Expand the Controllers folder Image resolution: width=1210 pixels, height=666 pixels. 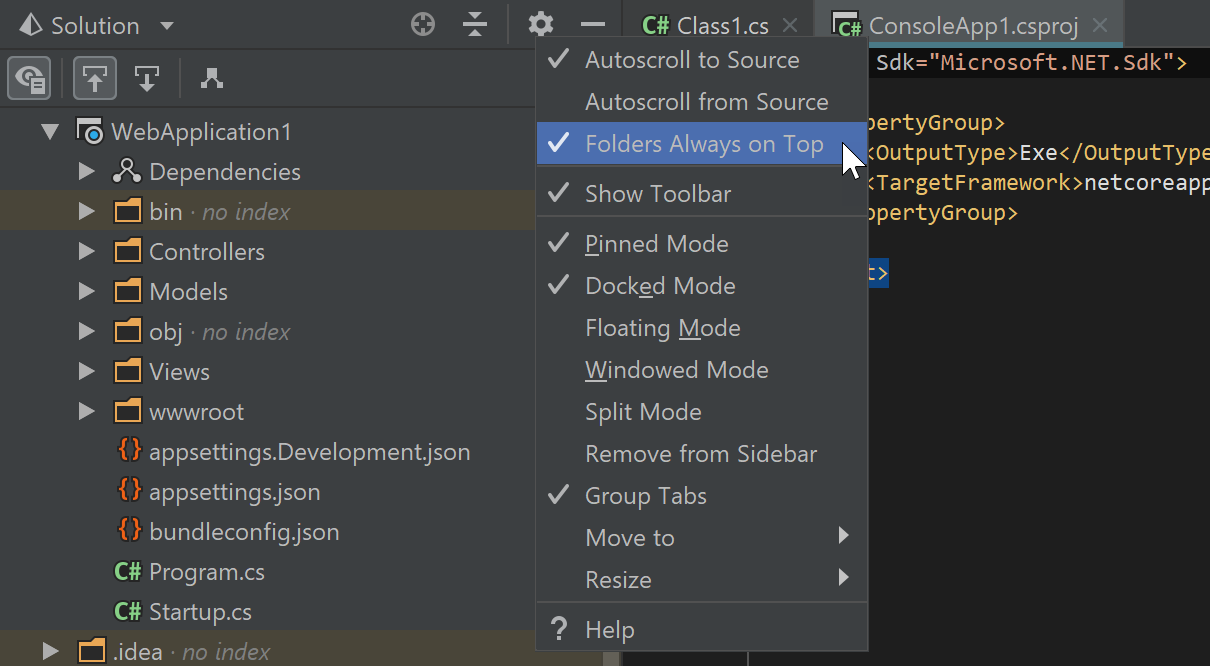click(87, 252)
